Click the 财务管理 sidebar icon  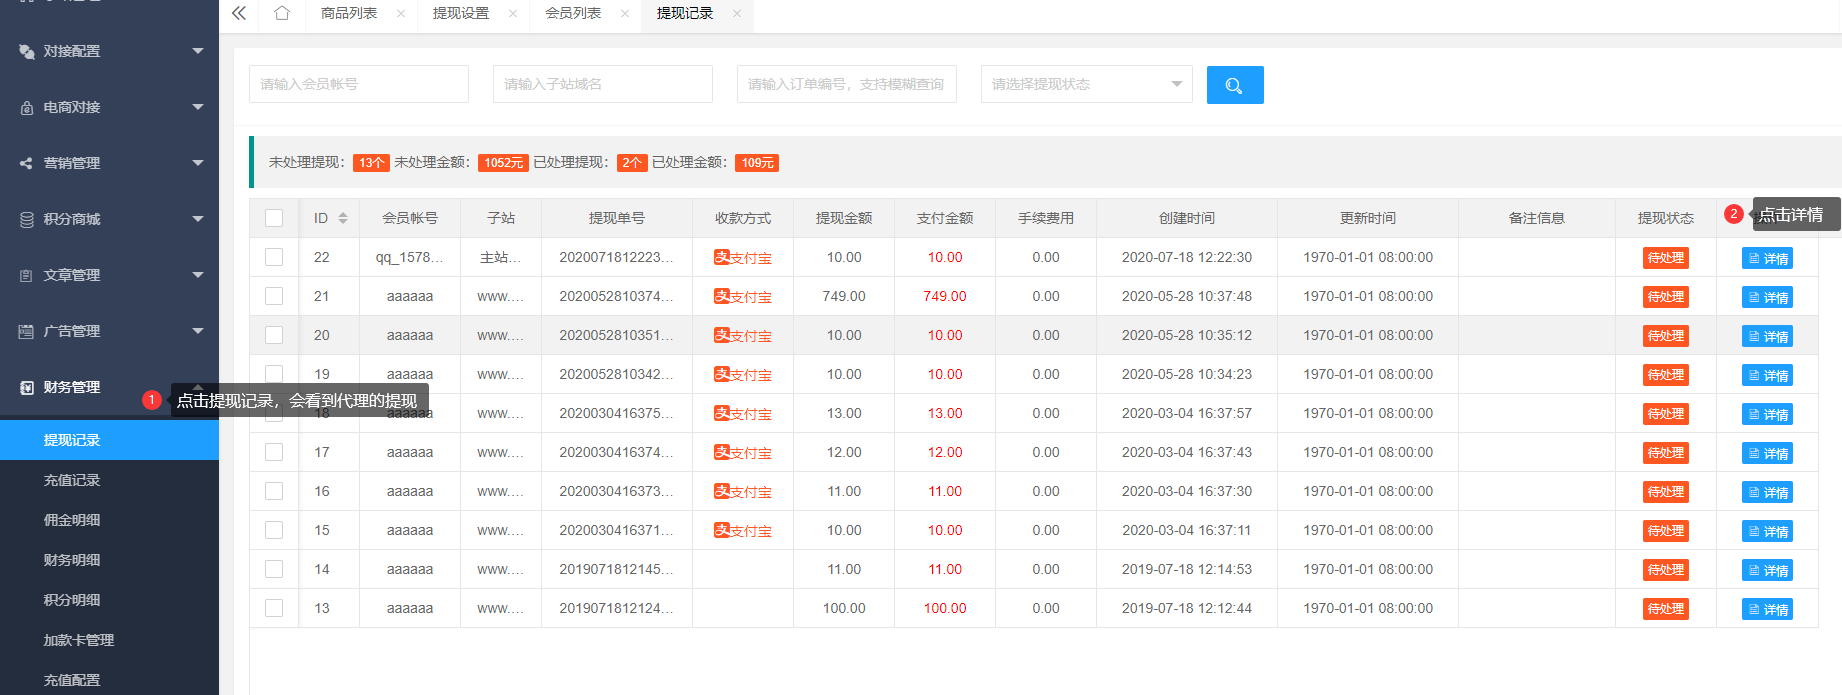(27, 387)
